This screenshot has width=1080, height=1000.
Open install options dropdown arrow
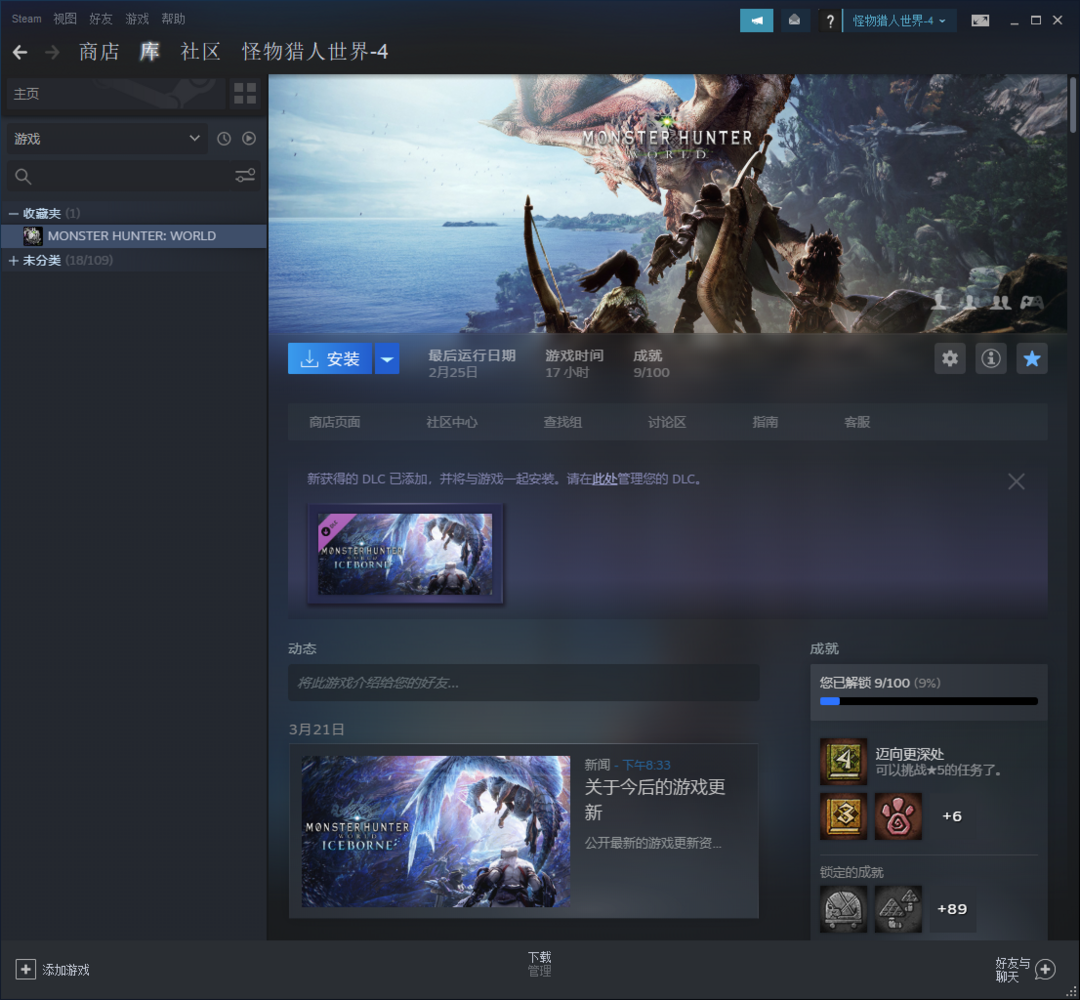point(387,359)
